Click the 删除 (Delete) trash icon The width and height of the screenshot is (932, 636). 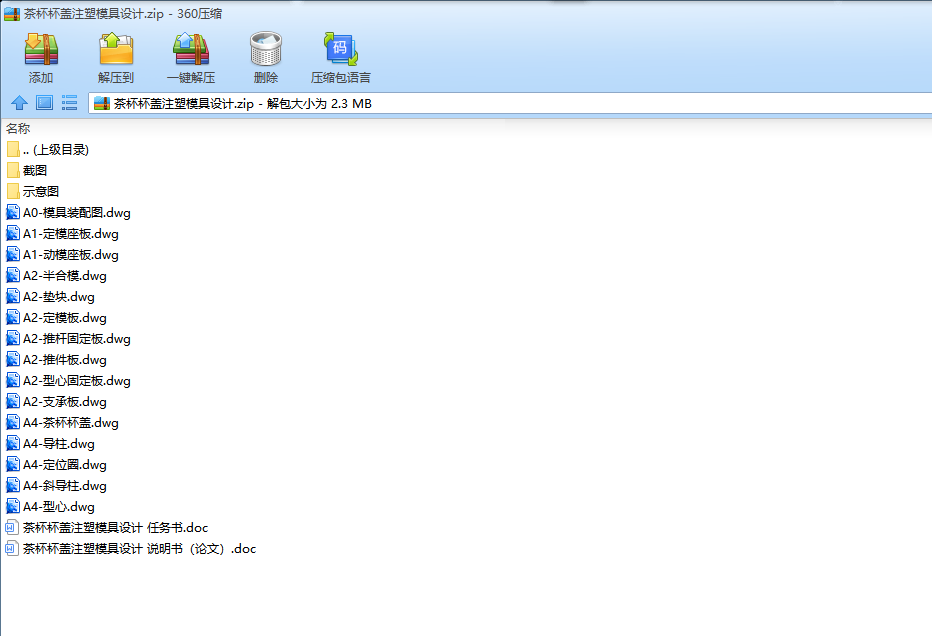pos(266,49)
